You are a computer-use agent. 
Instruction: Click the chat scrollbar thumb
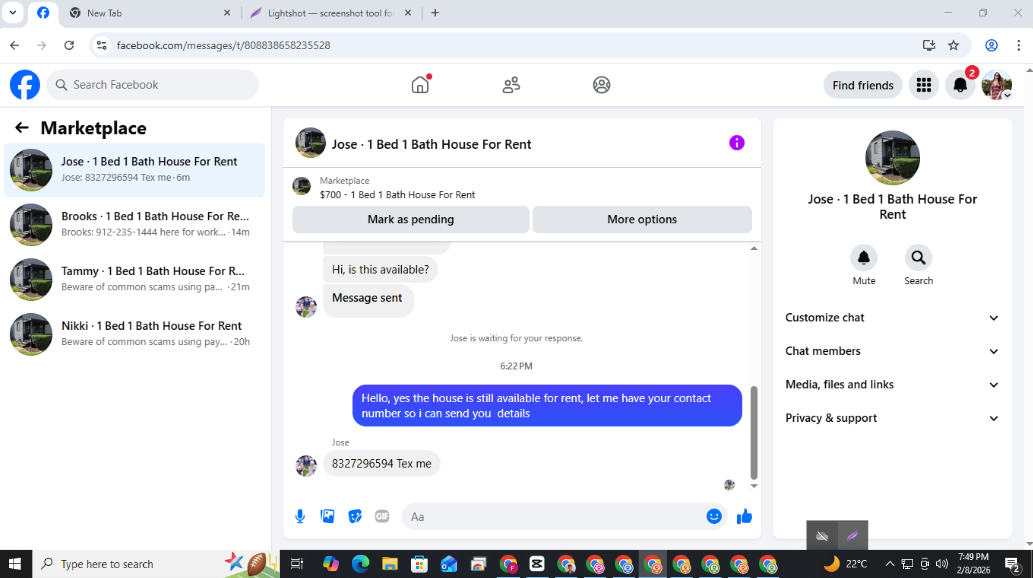754,433
